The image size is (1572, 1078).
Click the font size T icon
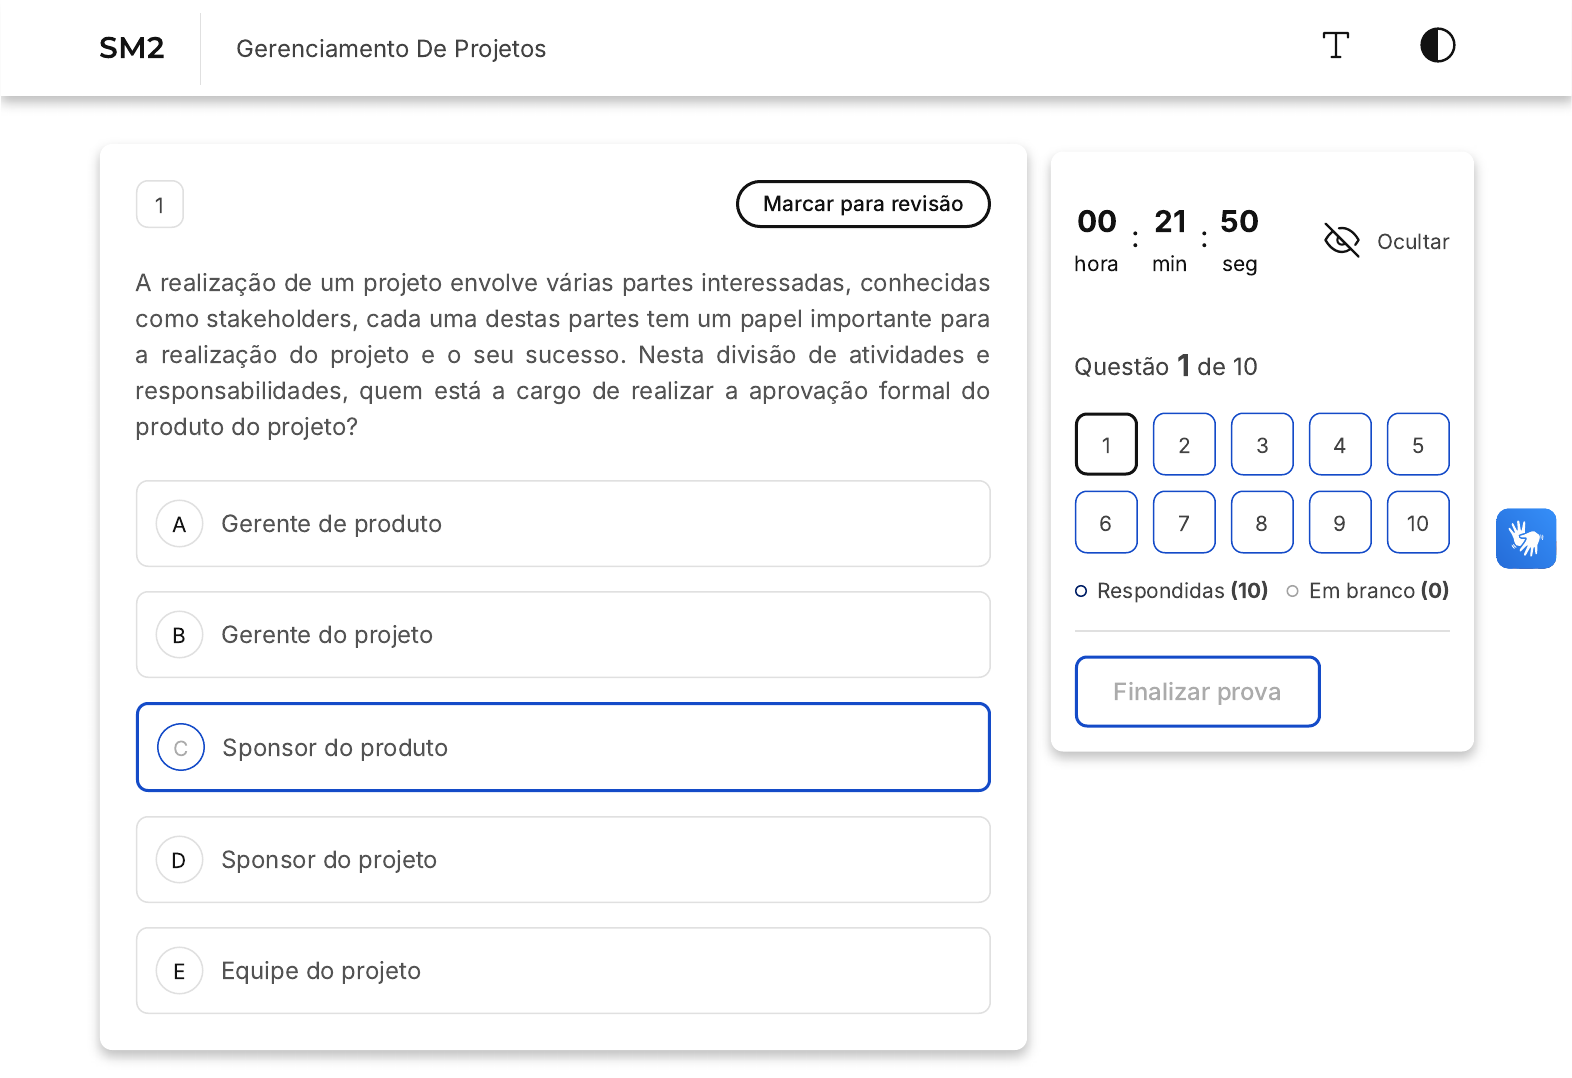click(1335, 46)
